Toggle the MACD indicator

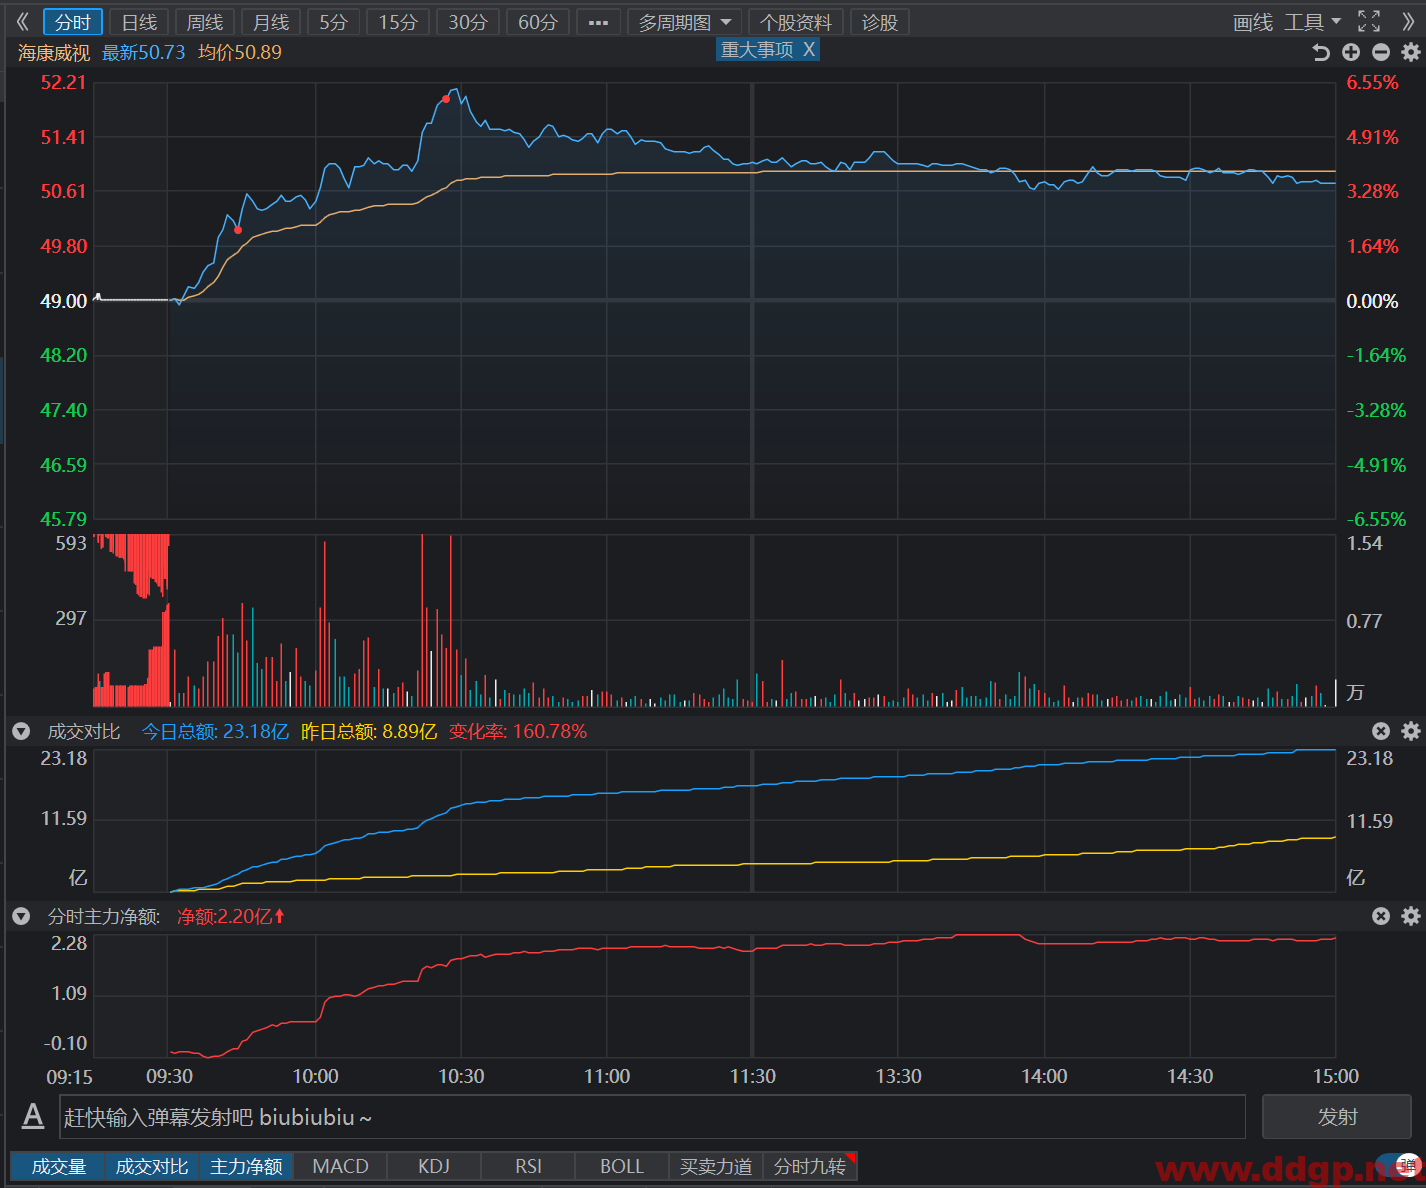pos(340,1166)
